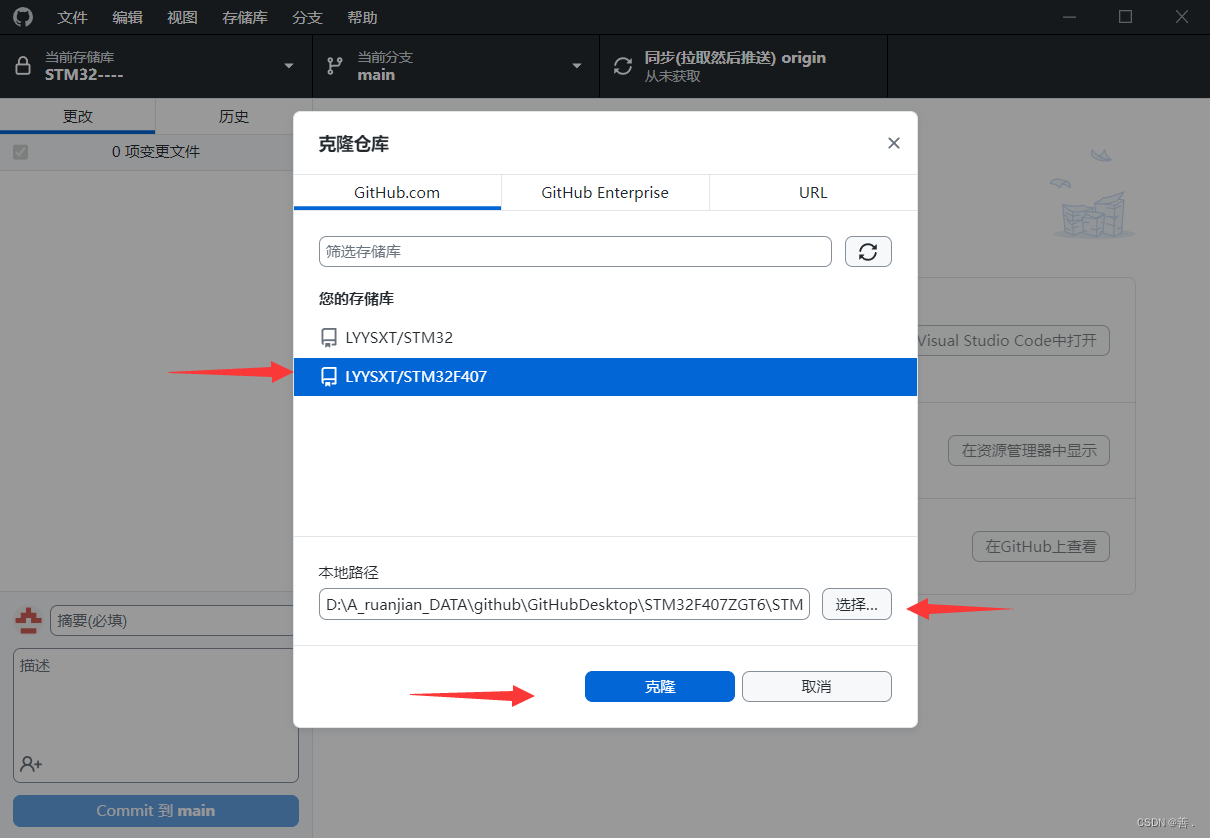Open the 文件 menu

point(73,17)
